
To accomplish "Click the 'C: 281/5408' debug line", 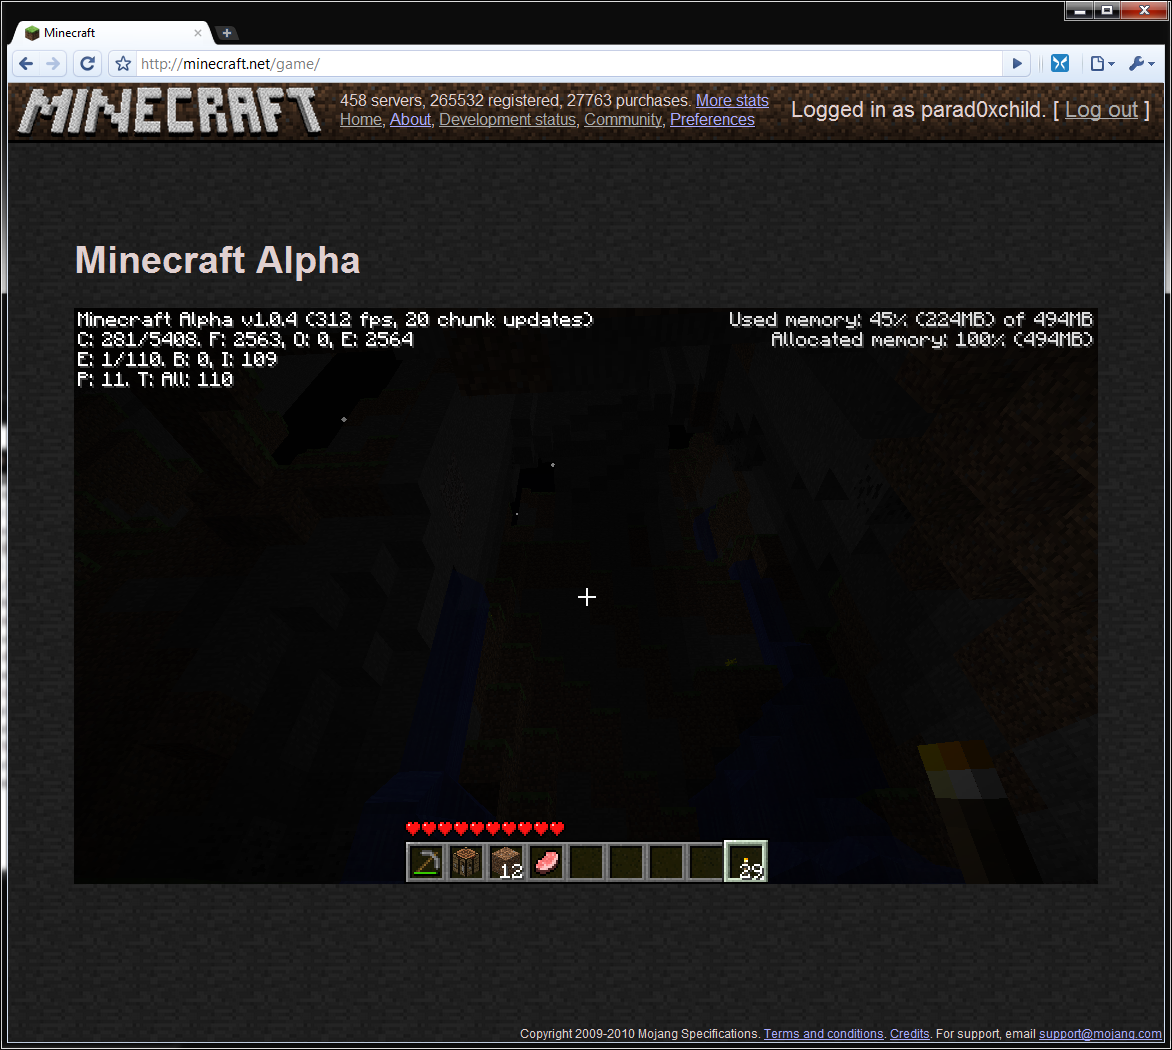I will tap(245, 340).
